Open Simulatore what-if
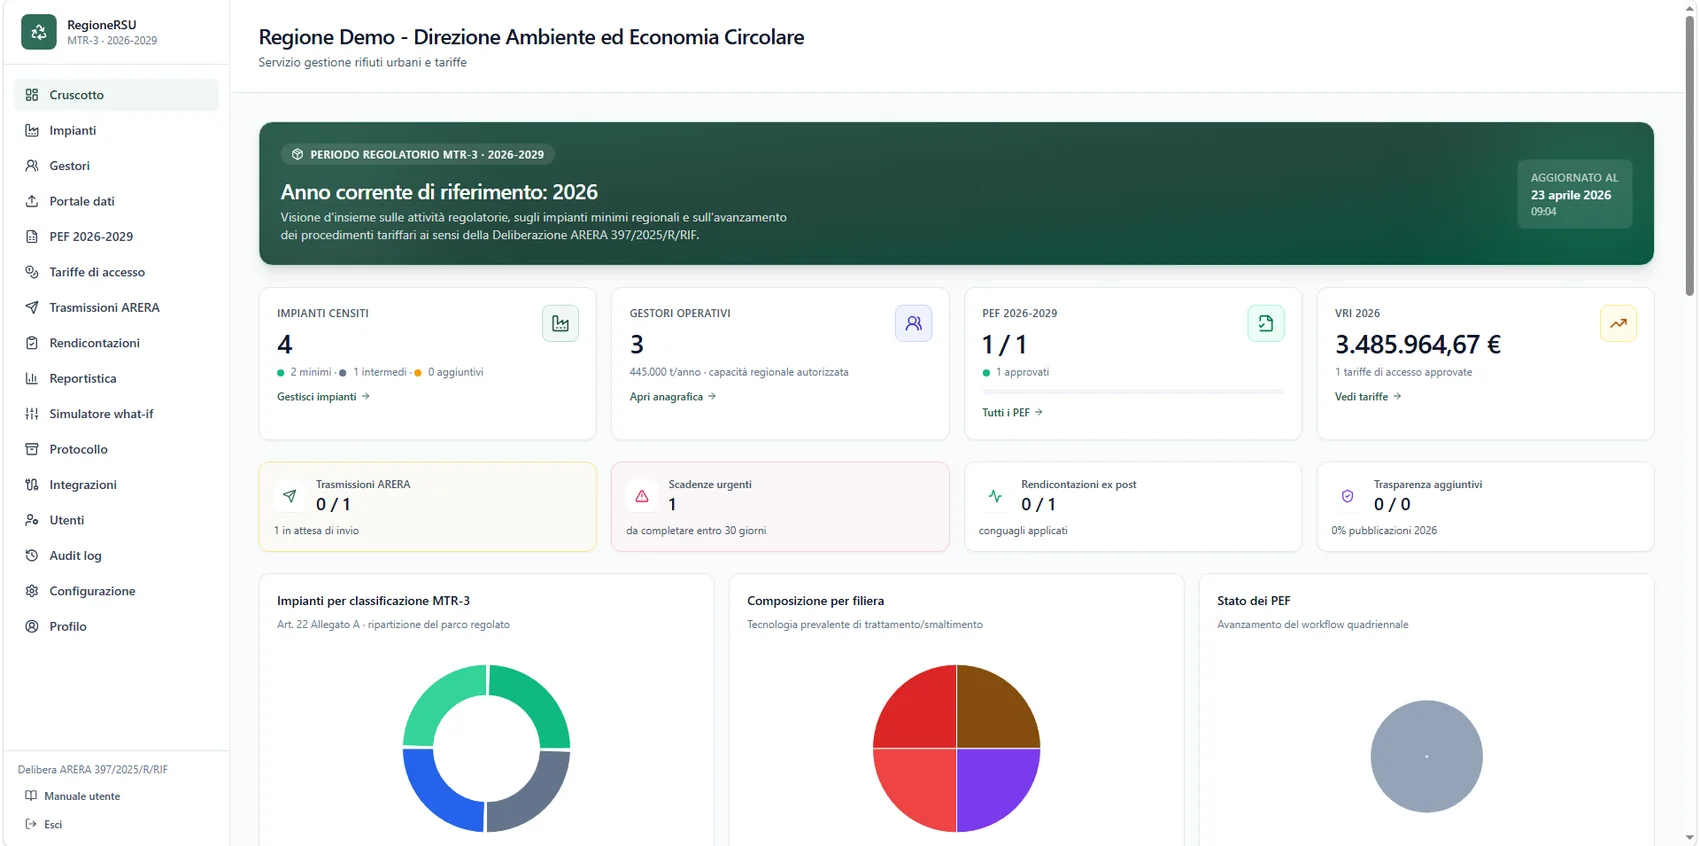The height and width of the screenshot is (846, 1700). point(116,414)
